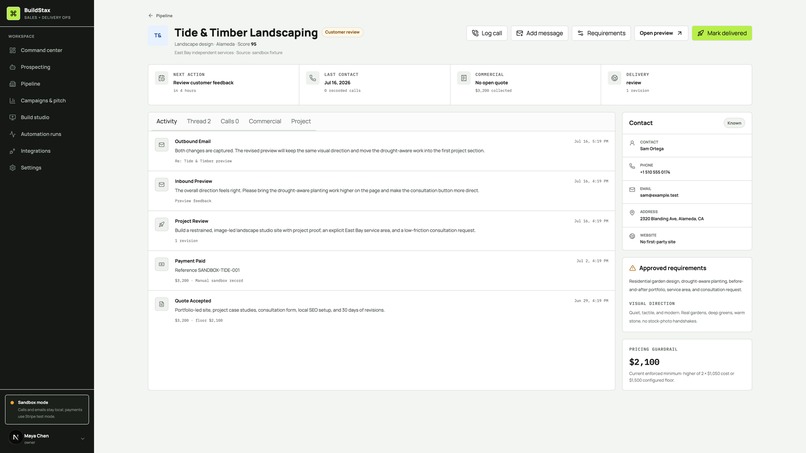Click the Approved requirements warning icon
The height and width of the screenshot is (453, 806).
(x=632, y=268)
